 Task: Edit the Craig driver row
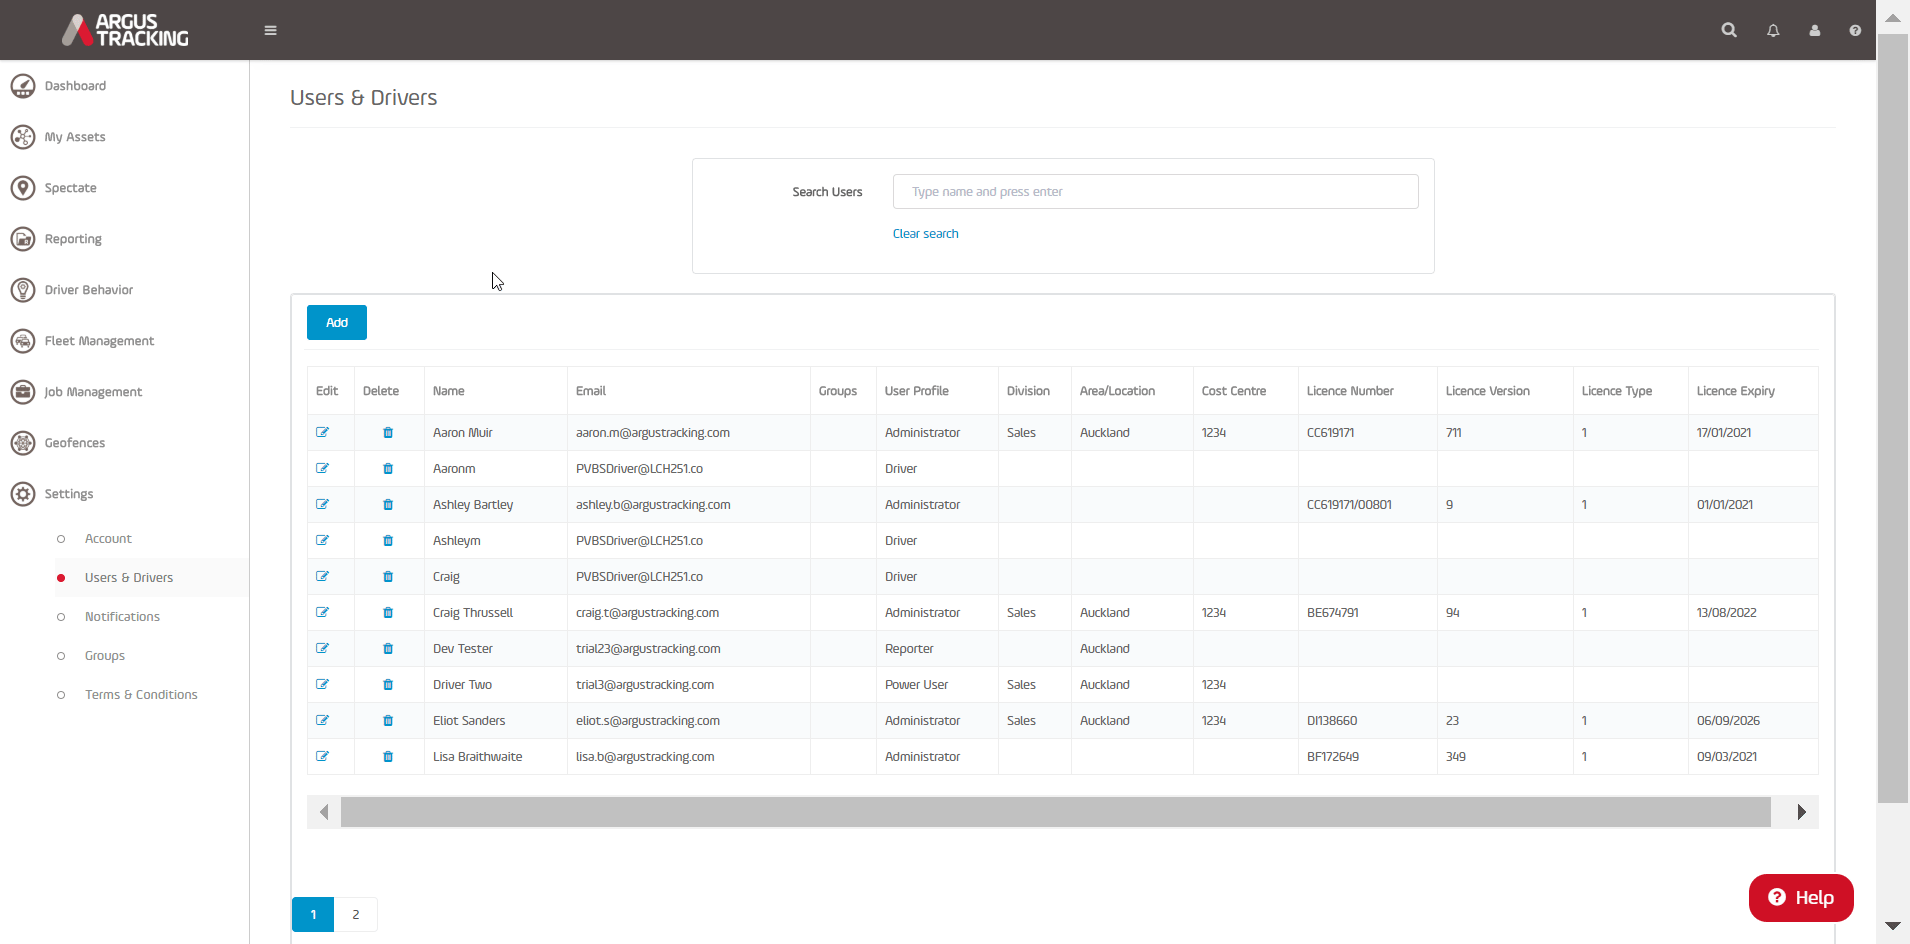pyautogui.click(x=322, y=577)
